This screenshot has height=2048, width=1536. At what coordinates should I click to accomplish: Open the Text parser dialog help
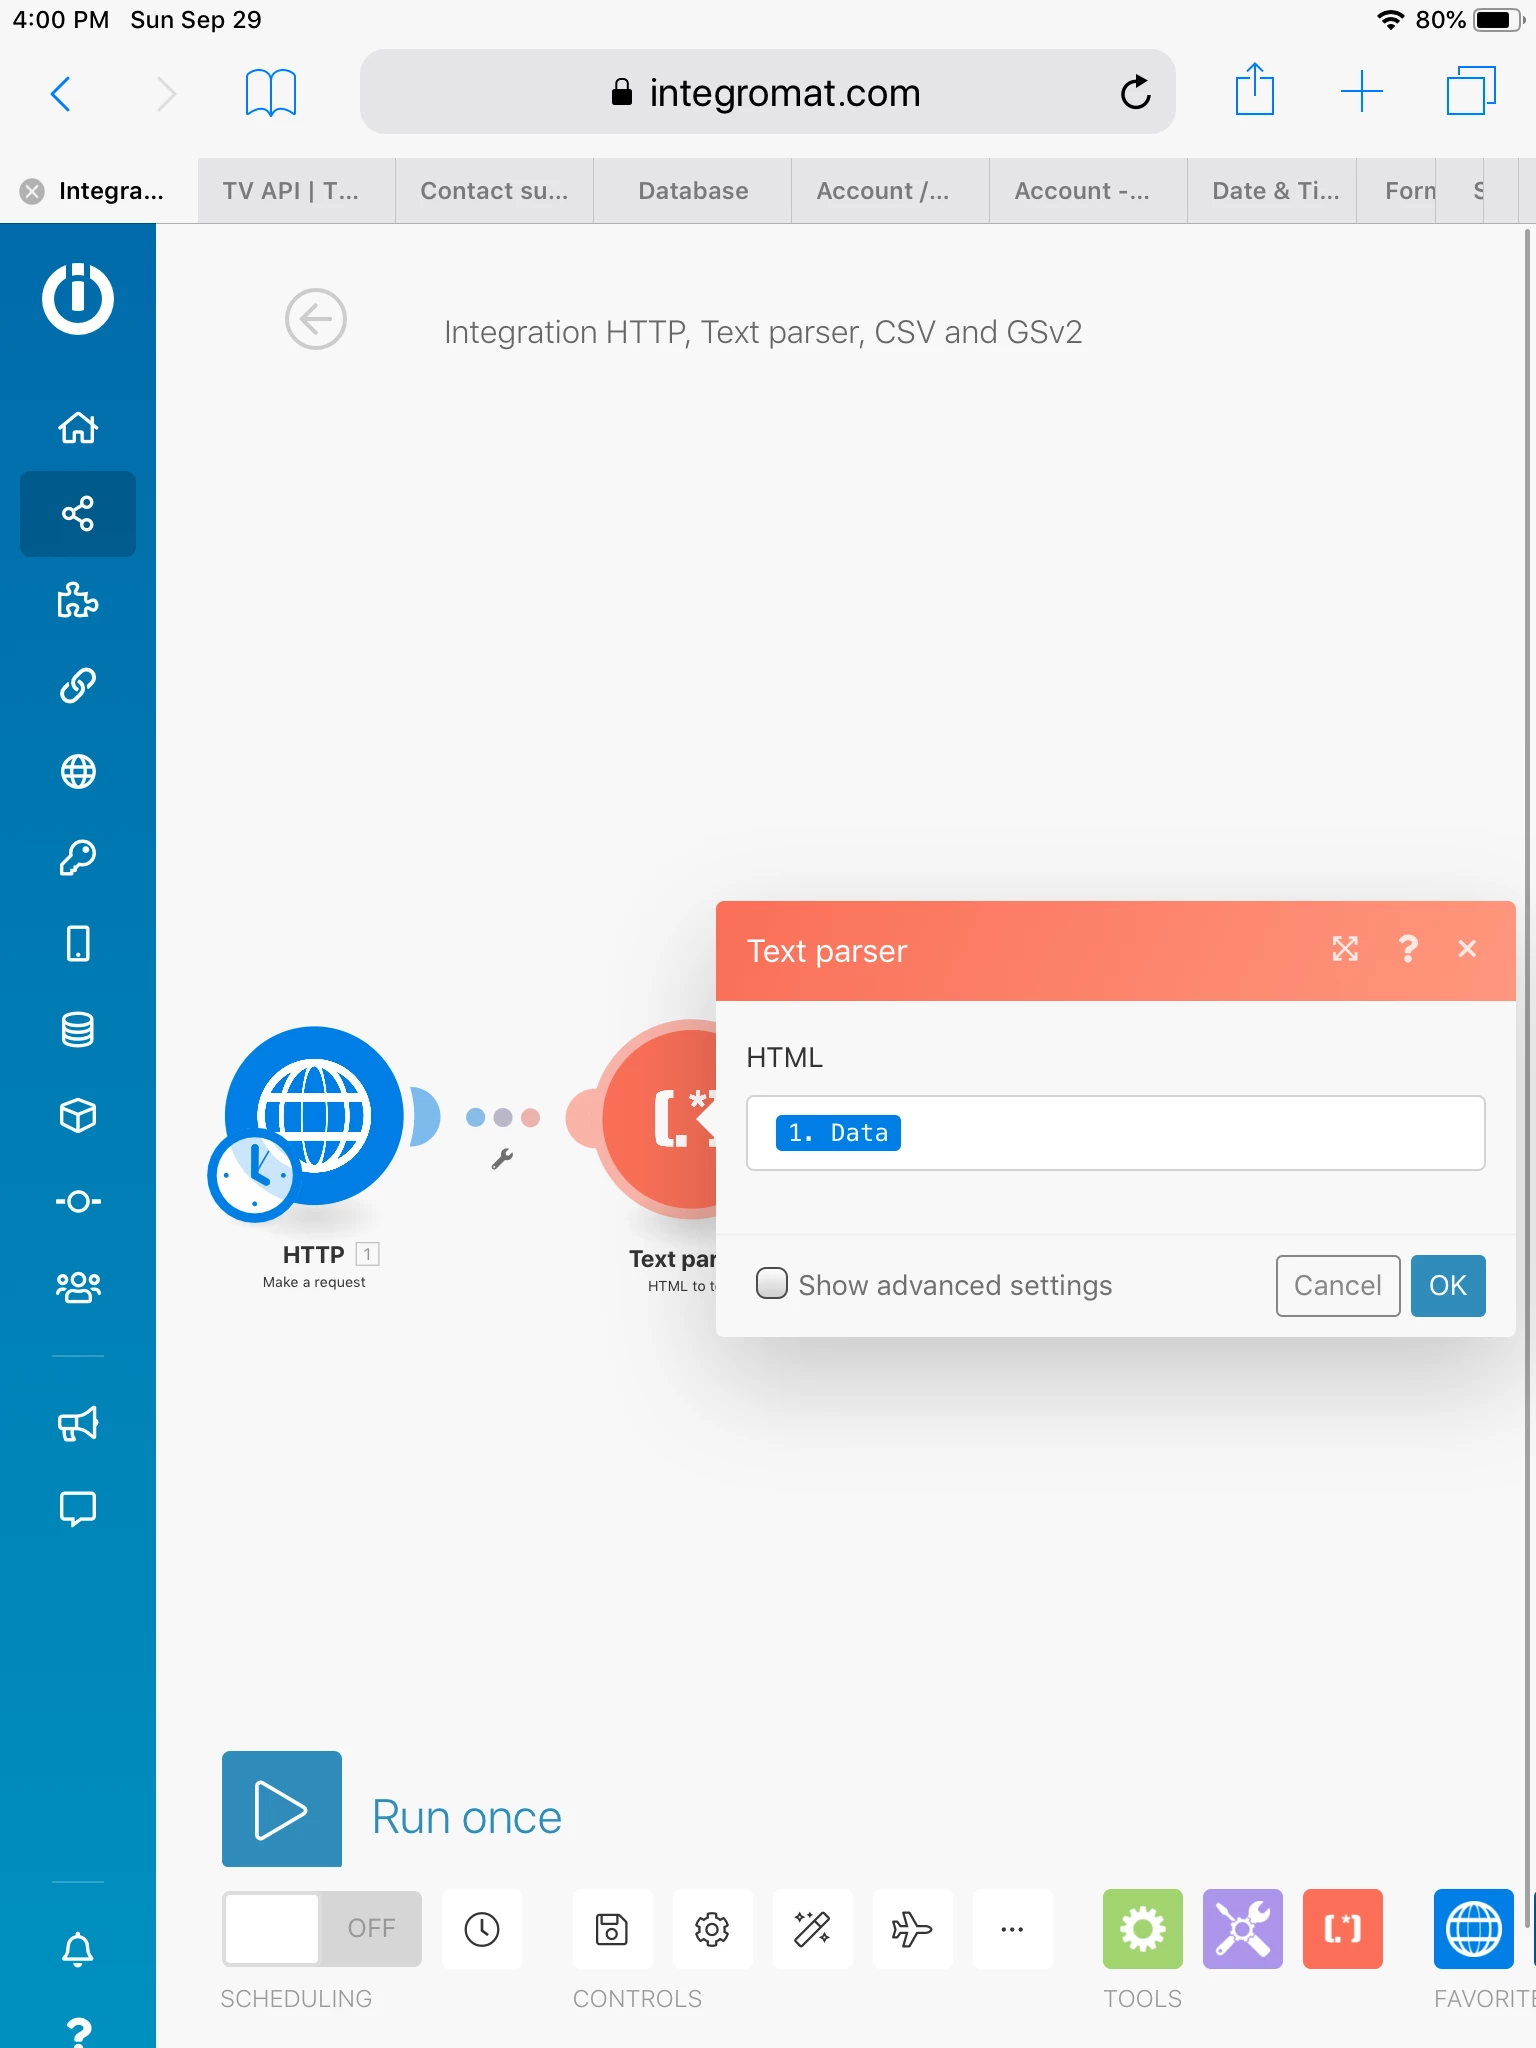pos(1408,949)
